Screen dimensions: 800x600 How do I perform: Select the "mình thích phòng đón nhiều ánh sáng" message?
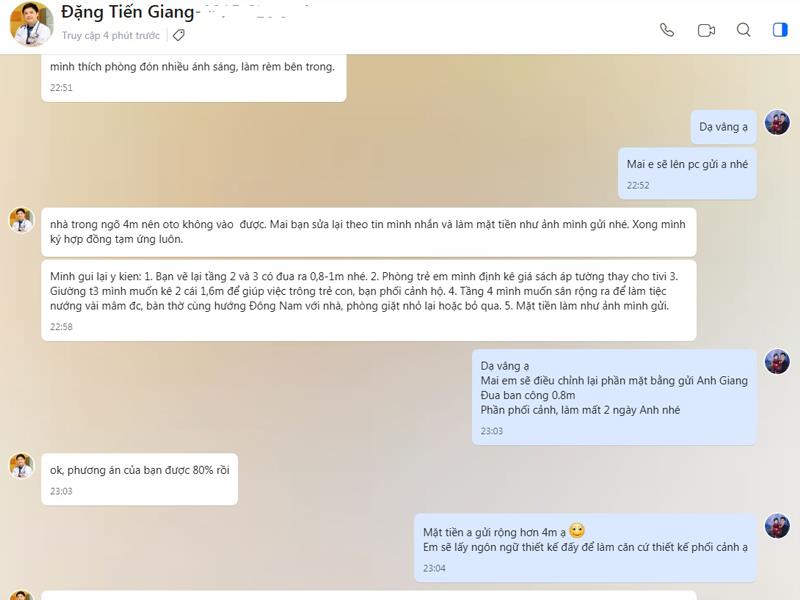pyautogui.click(x=193, y=68)
